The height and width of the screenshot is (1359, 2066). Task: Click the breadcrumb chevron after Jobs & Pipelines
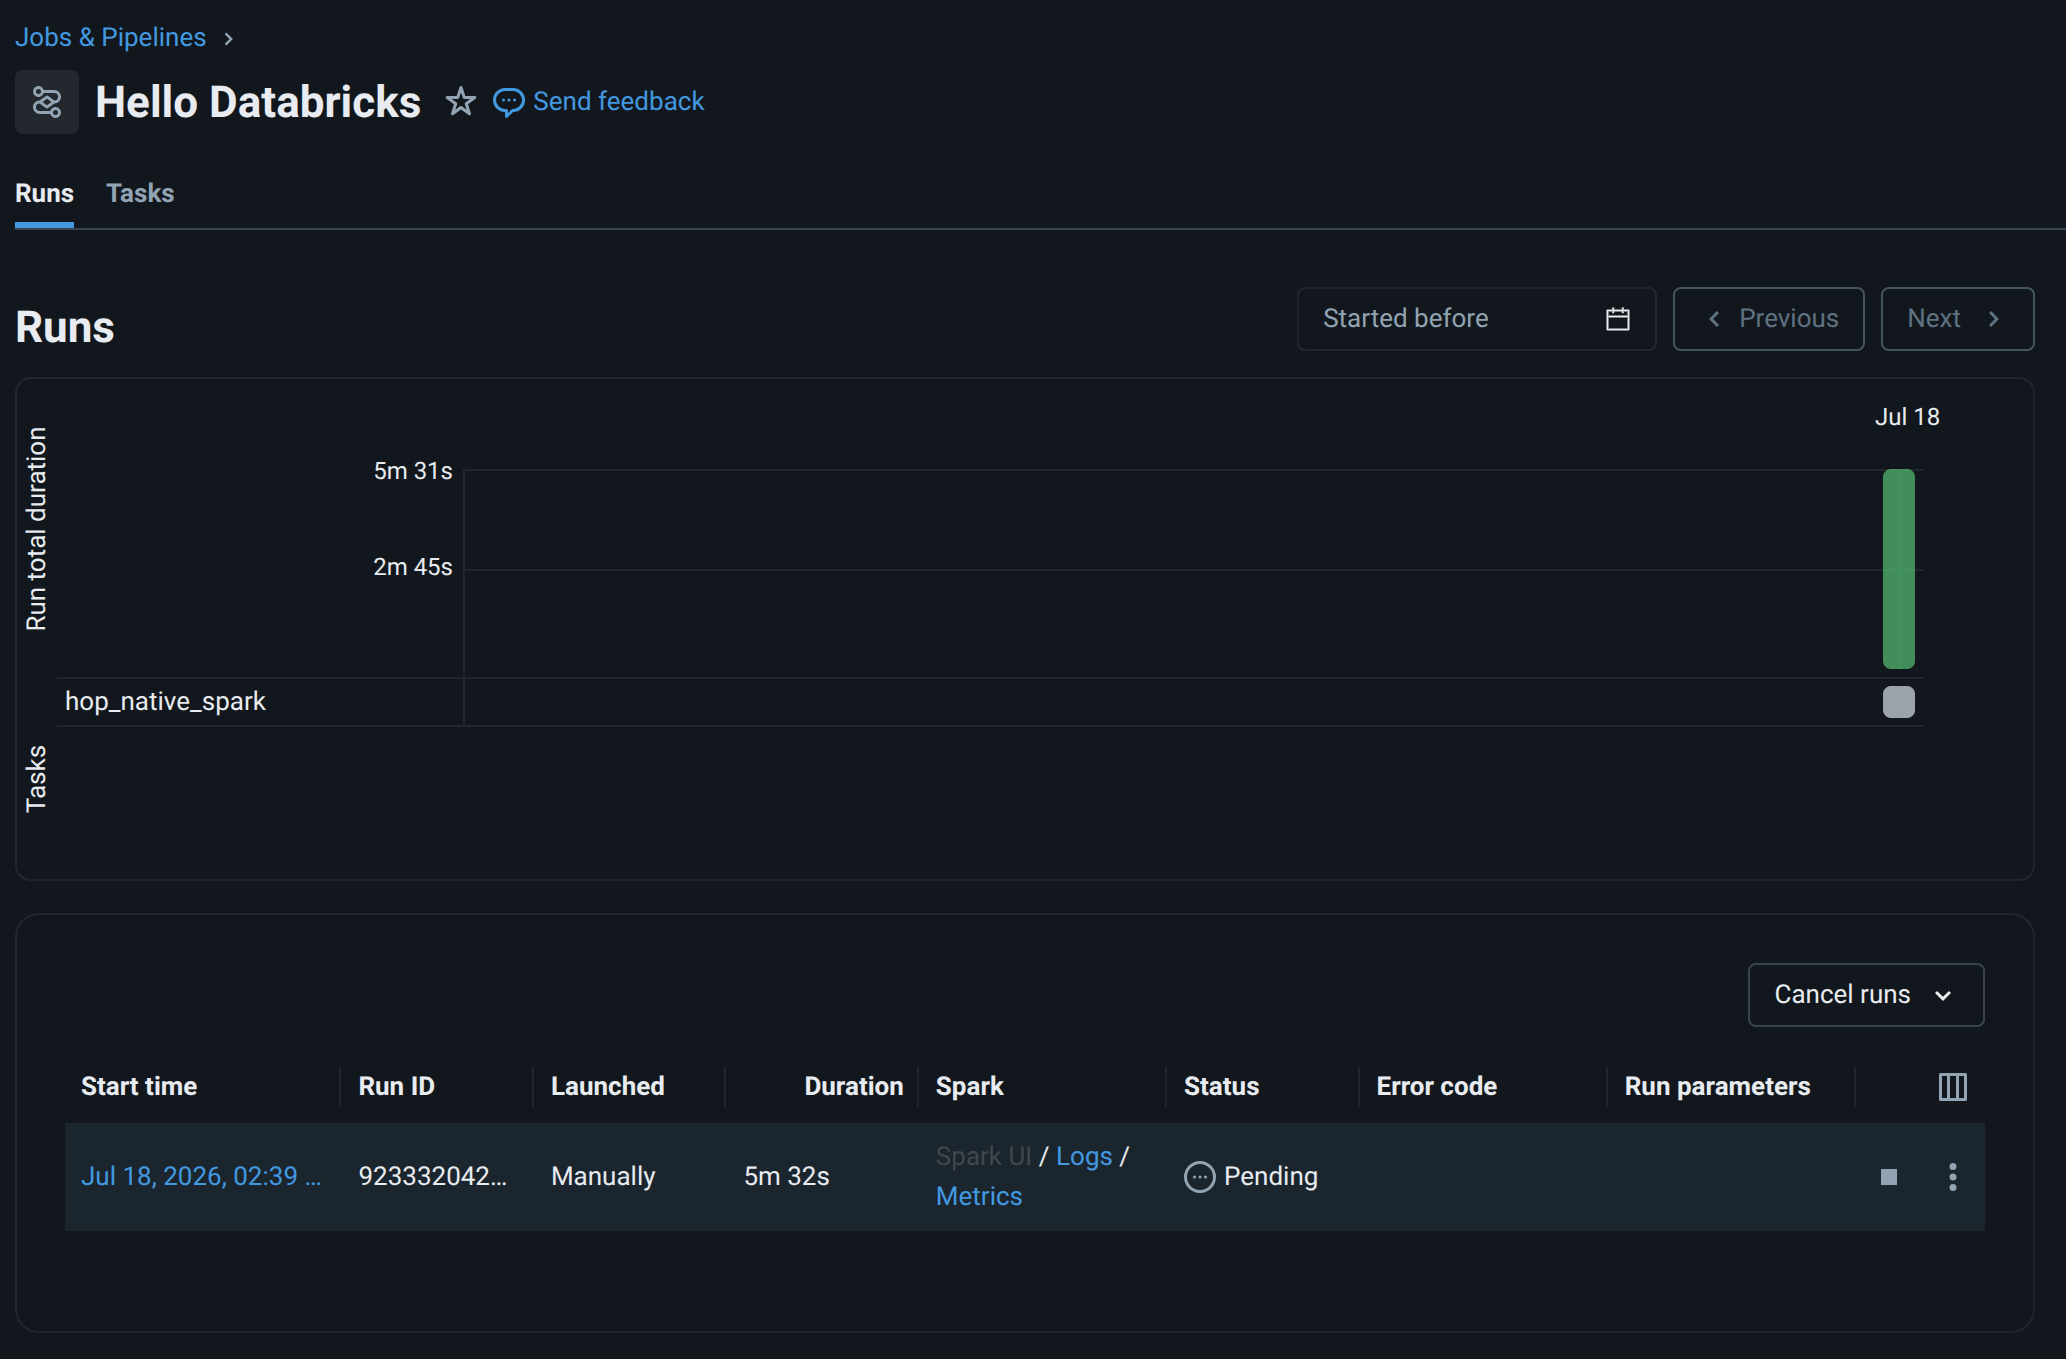[228, 39]
